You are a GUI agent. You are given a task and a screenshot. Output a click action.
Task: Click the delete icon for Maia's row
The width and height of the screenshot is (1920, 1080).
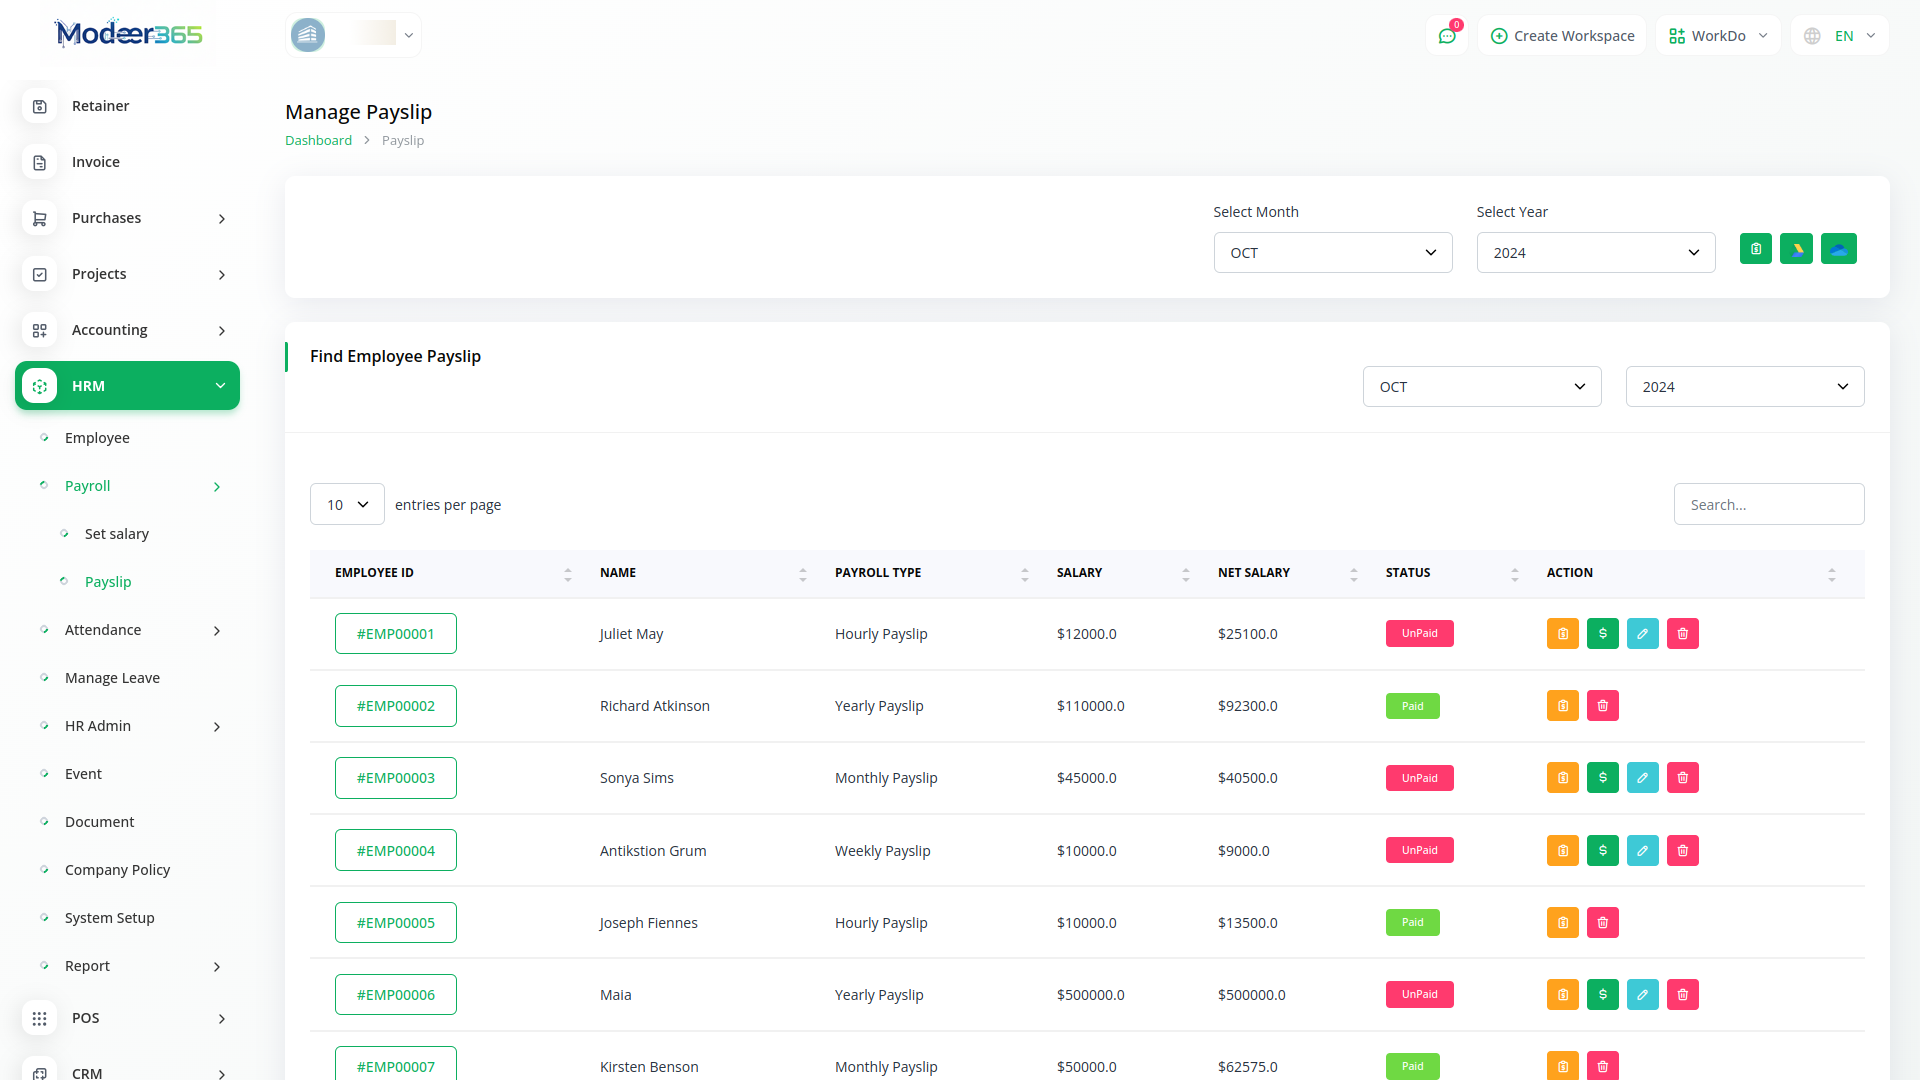tap(1683, 995)
